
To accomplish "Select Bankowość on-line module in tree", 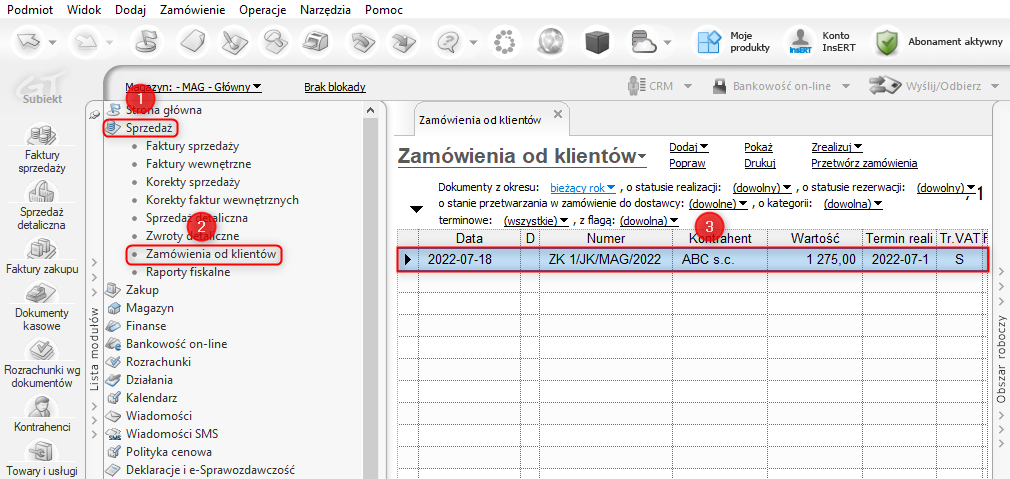I will (176, 344).
